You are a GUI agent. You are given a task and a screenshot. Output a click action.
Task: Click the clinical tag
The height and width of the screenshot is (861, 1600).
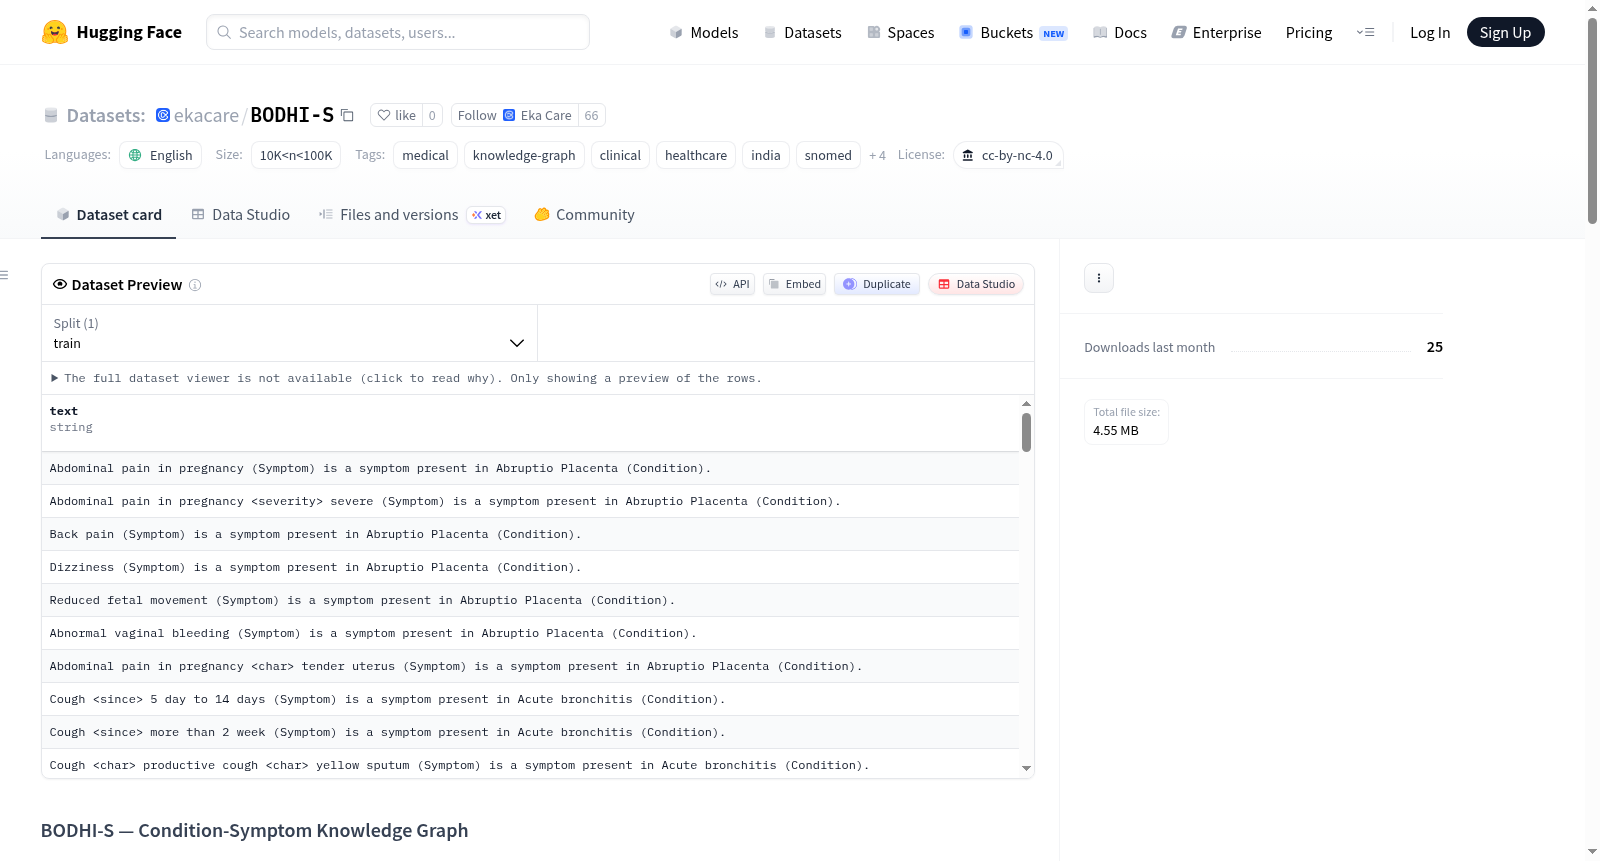coord(620,155)
